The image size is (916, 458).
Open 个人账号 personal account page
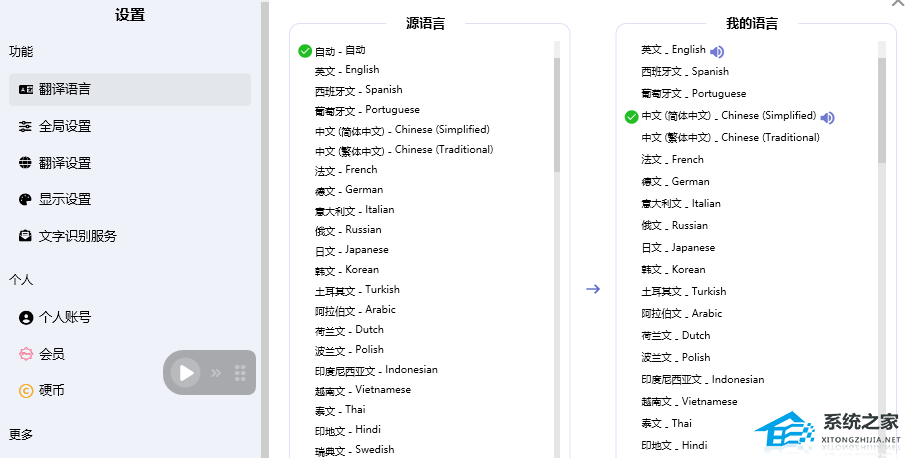point(65,317)
